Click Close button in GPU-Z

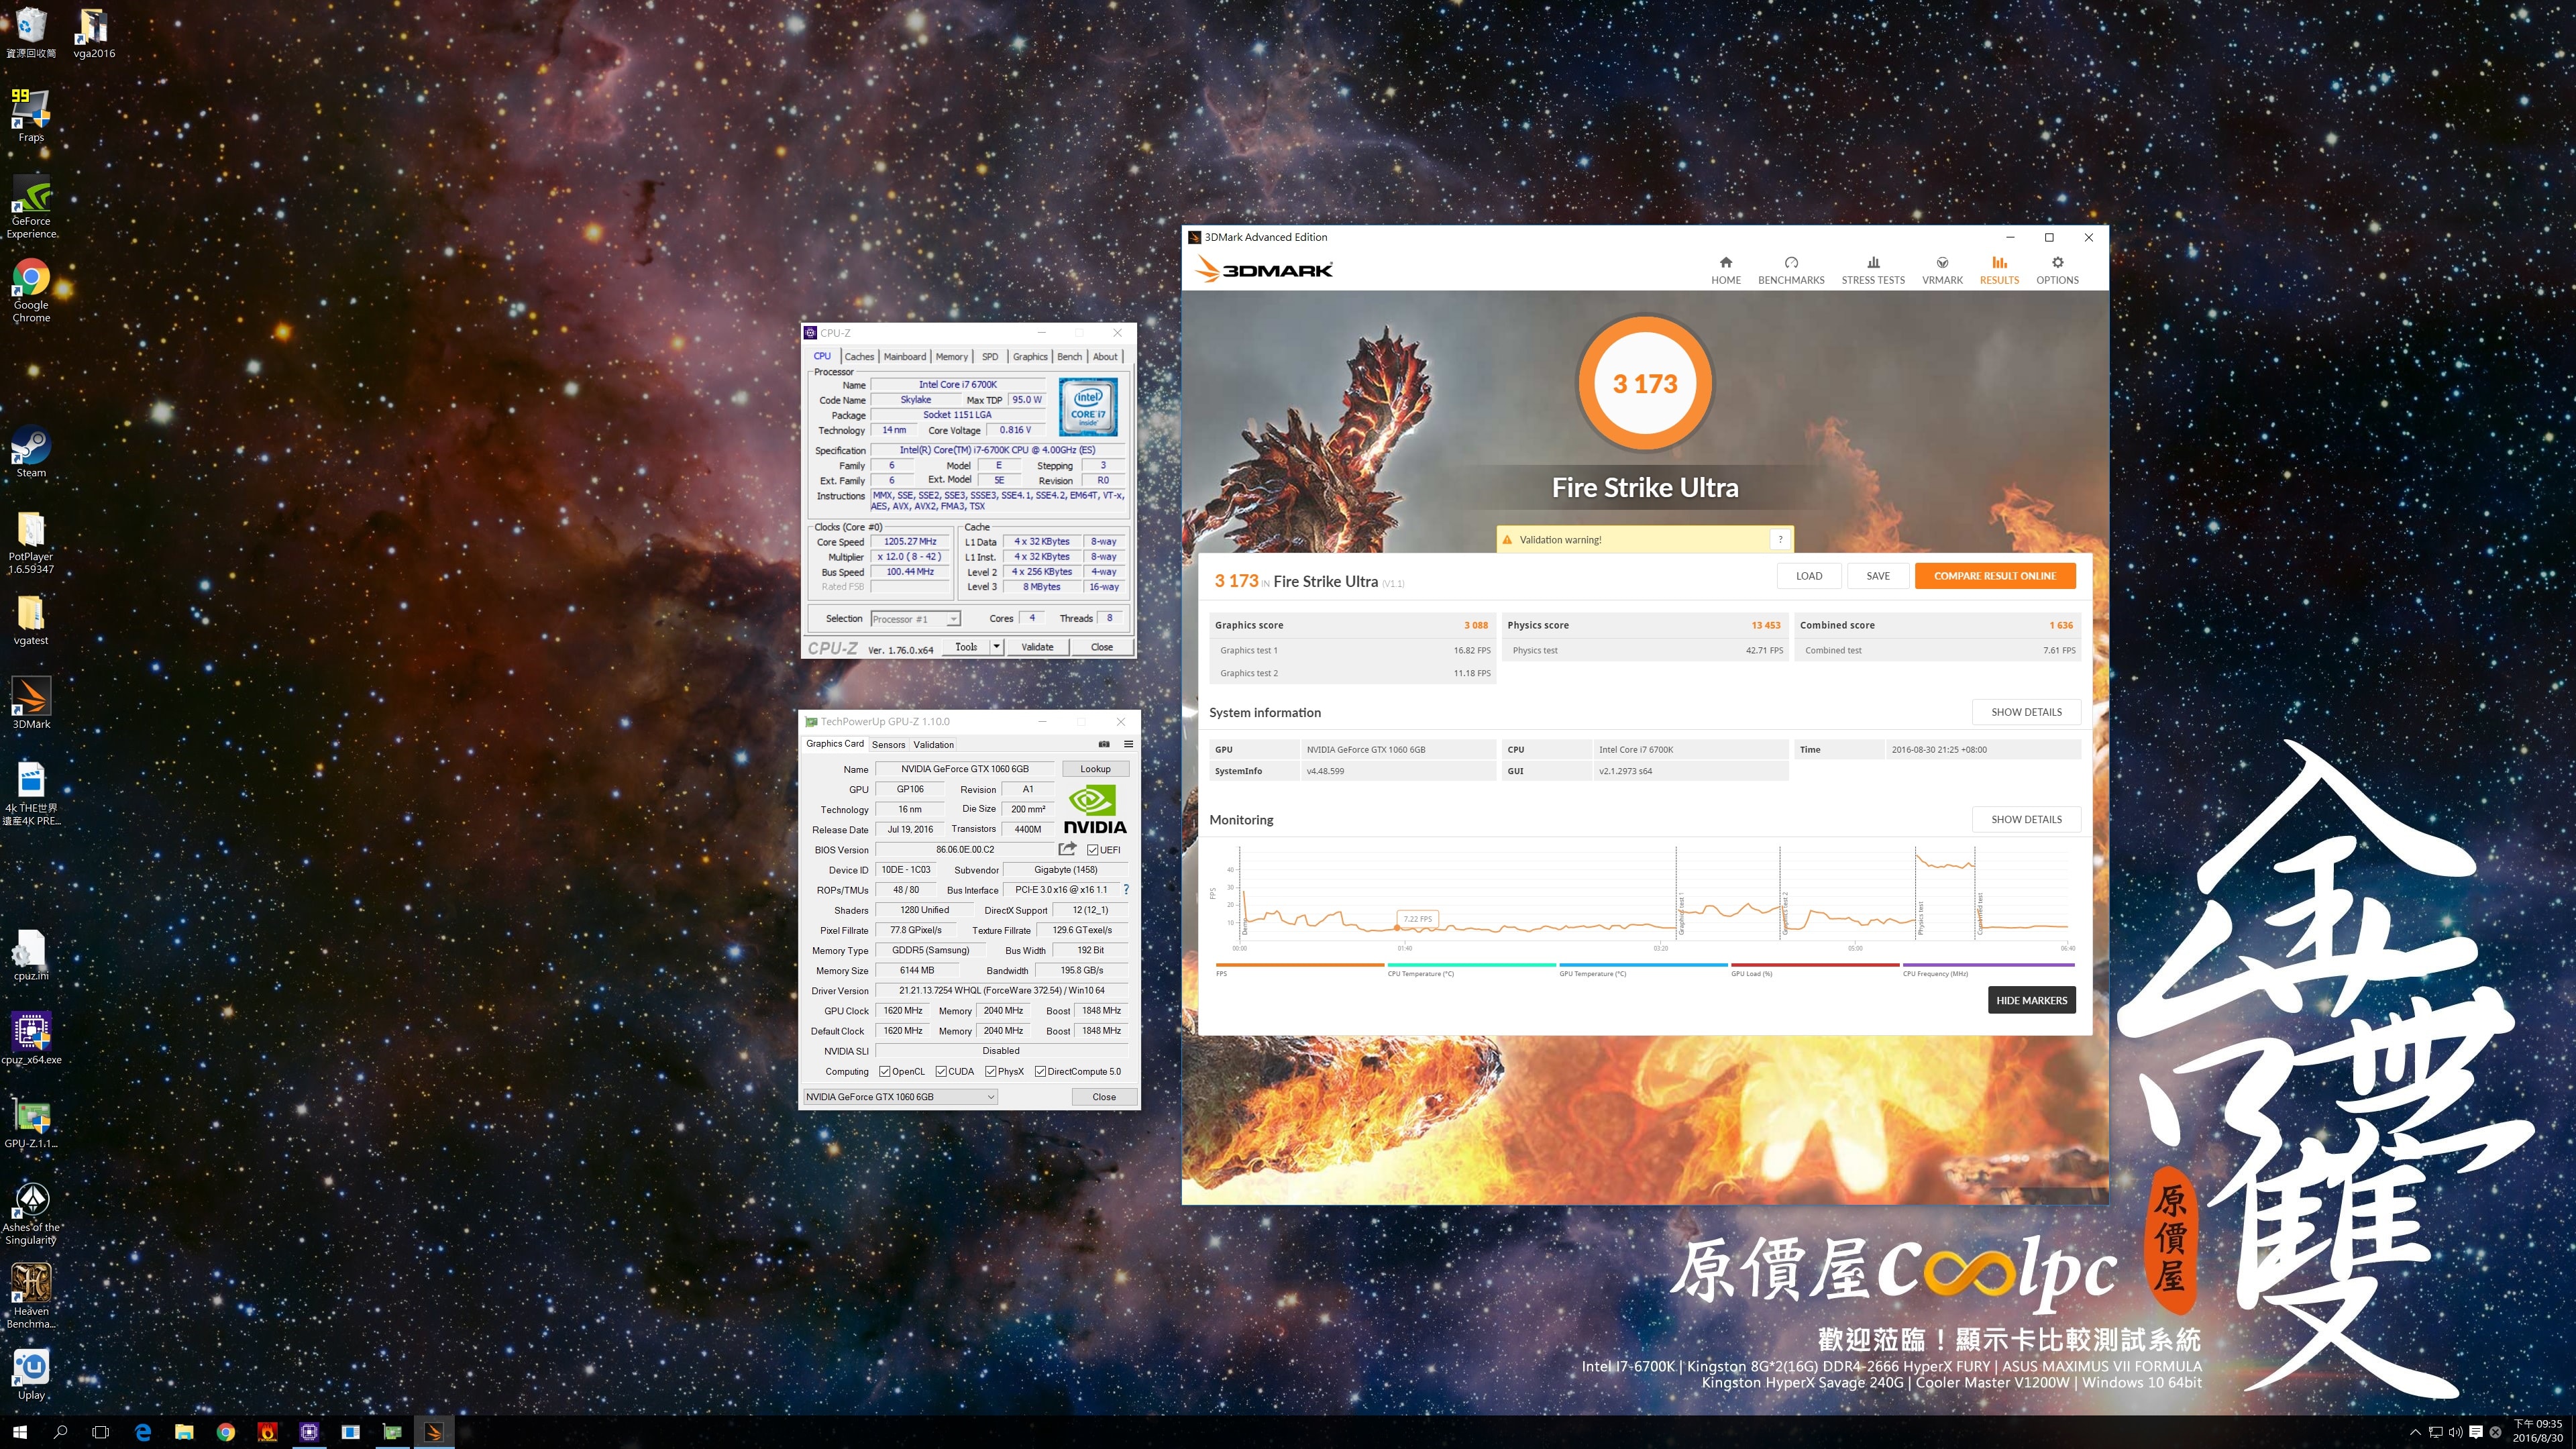pos(1103,1097)
